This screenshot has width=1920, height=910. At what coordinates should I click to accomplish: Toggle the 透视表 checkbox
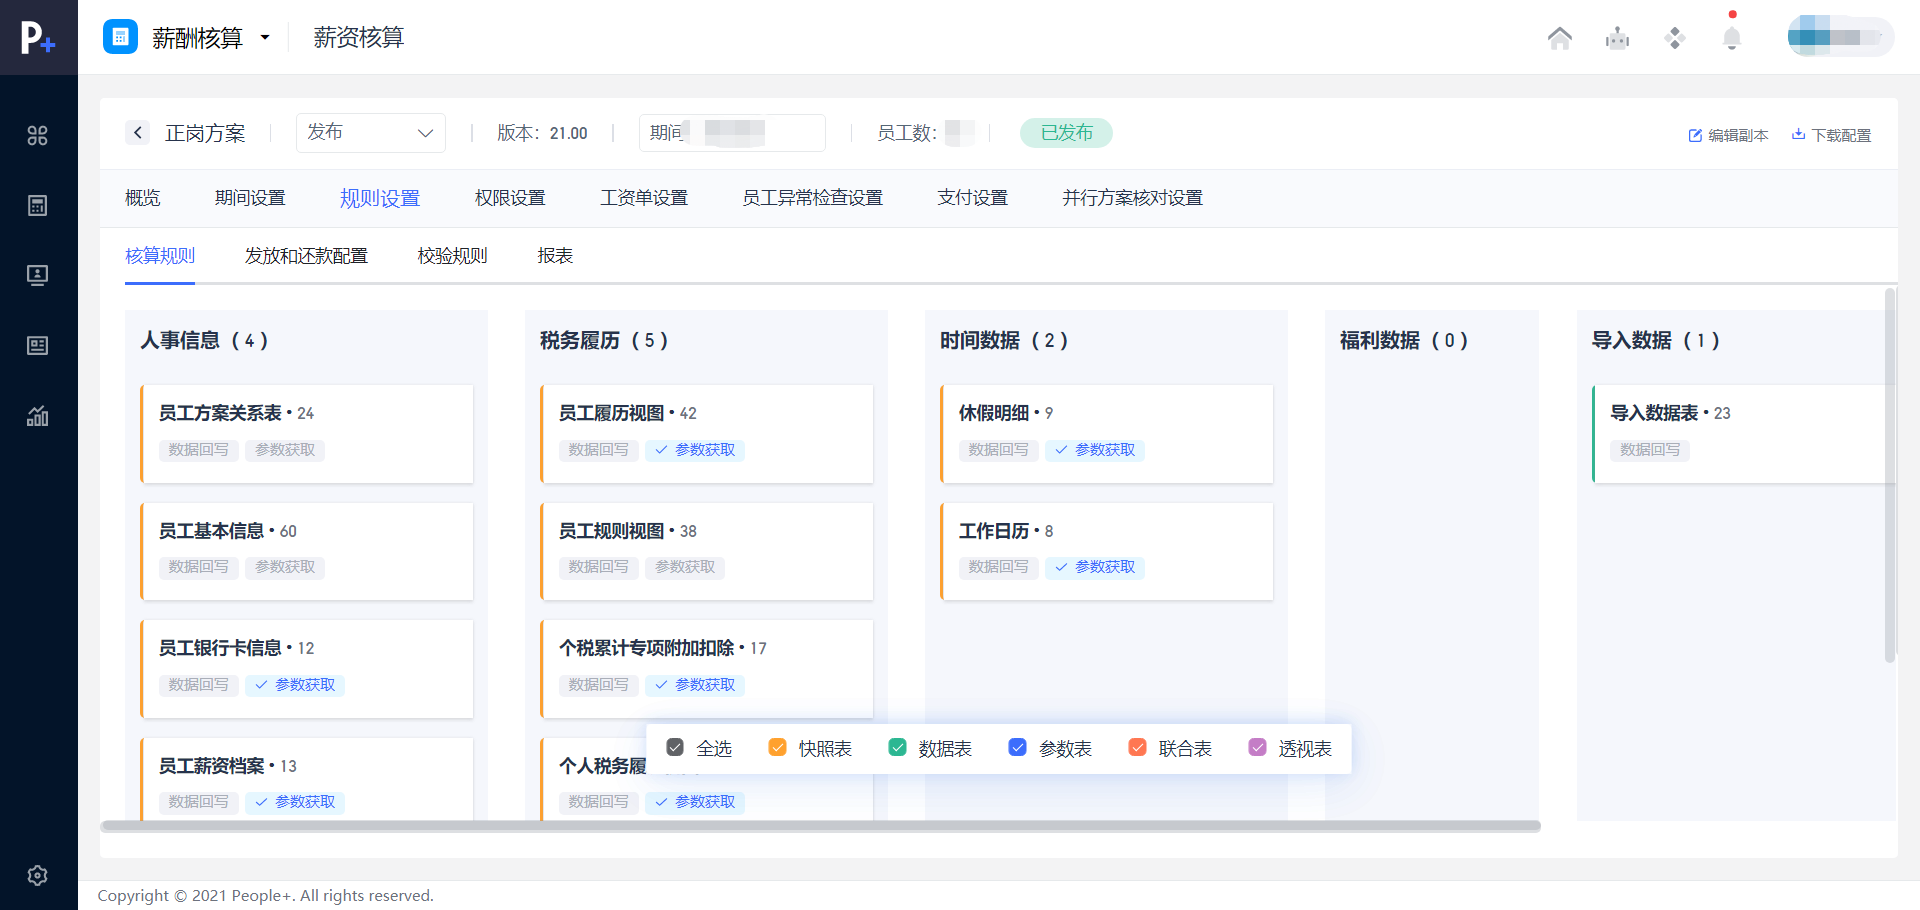click(1257, 748)
